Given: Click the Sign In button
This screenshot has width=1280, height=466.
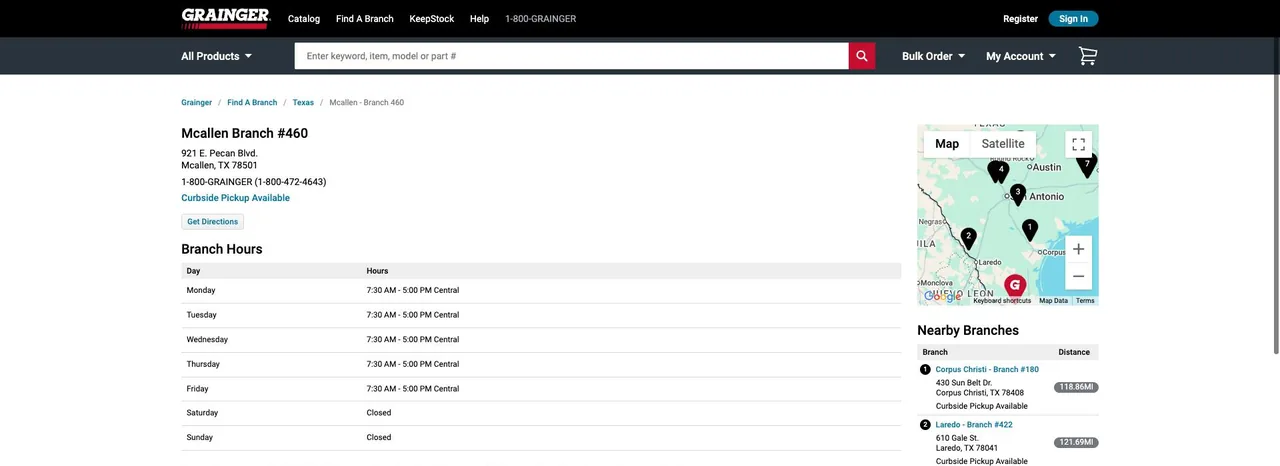Looking at the screenshot, I should (1073, 19).
